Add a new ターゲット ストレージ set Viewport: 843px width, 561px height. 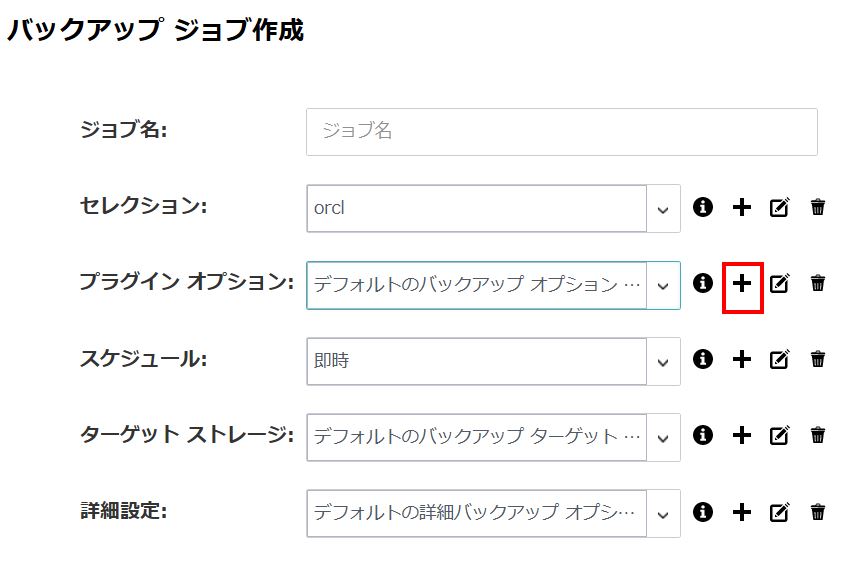pos(742,435)
